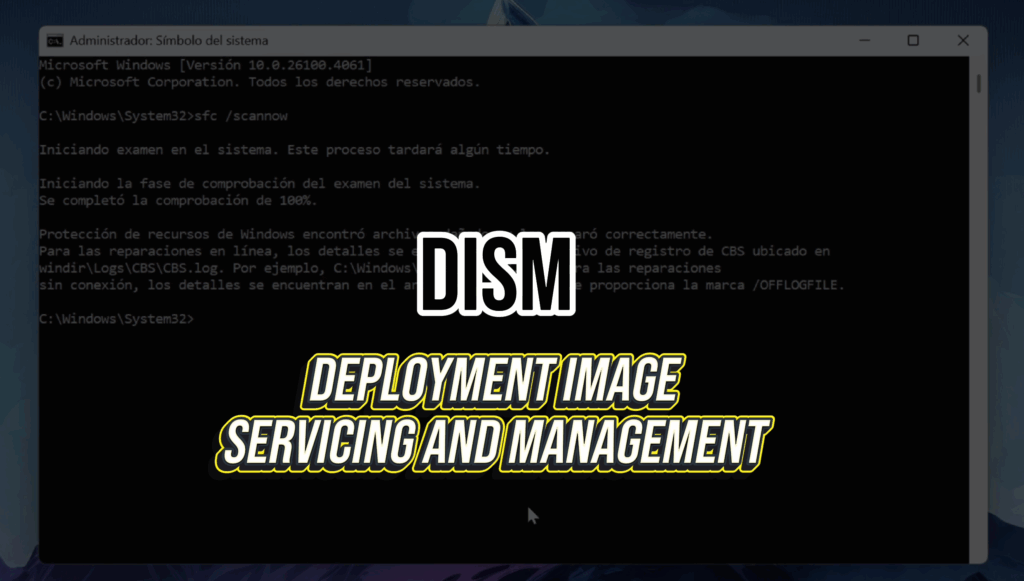Image resolution: width=1024 pixels, height=581 pixels.
Task: Click the 'sfc /scannow' command line
Action: [163, 116]
